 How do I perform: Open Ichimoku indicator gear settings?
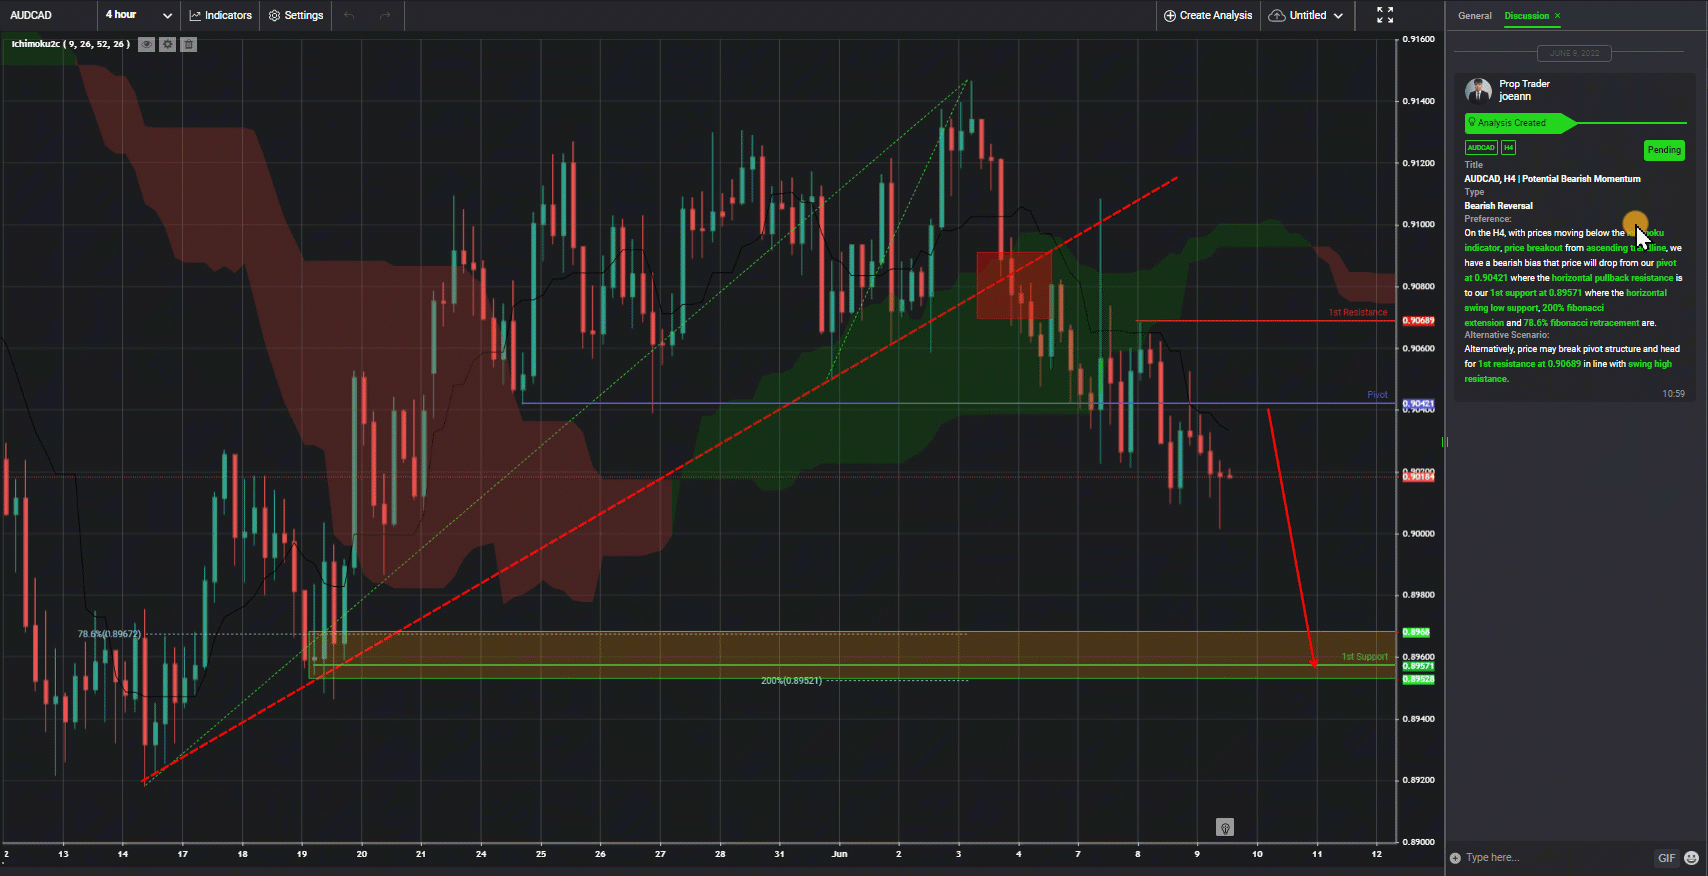[x=167, y=44]
